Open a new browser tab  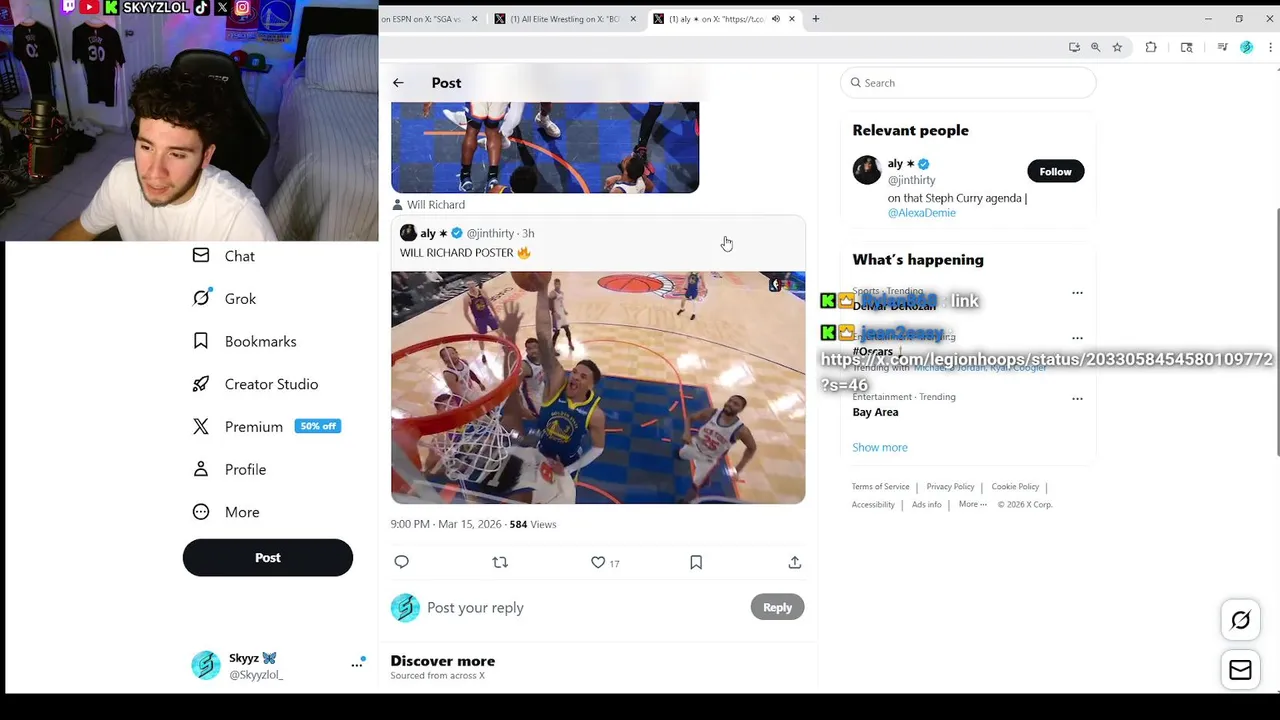[815, 19]
